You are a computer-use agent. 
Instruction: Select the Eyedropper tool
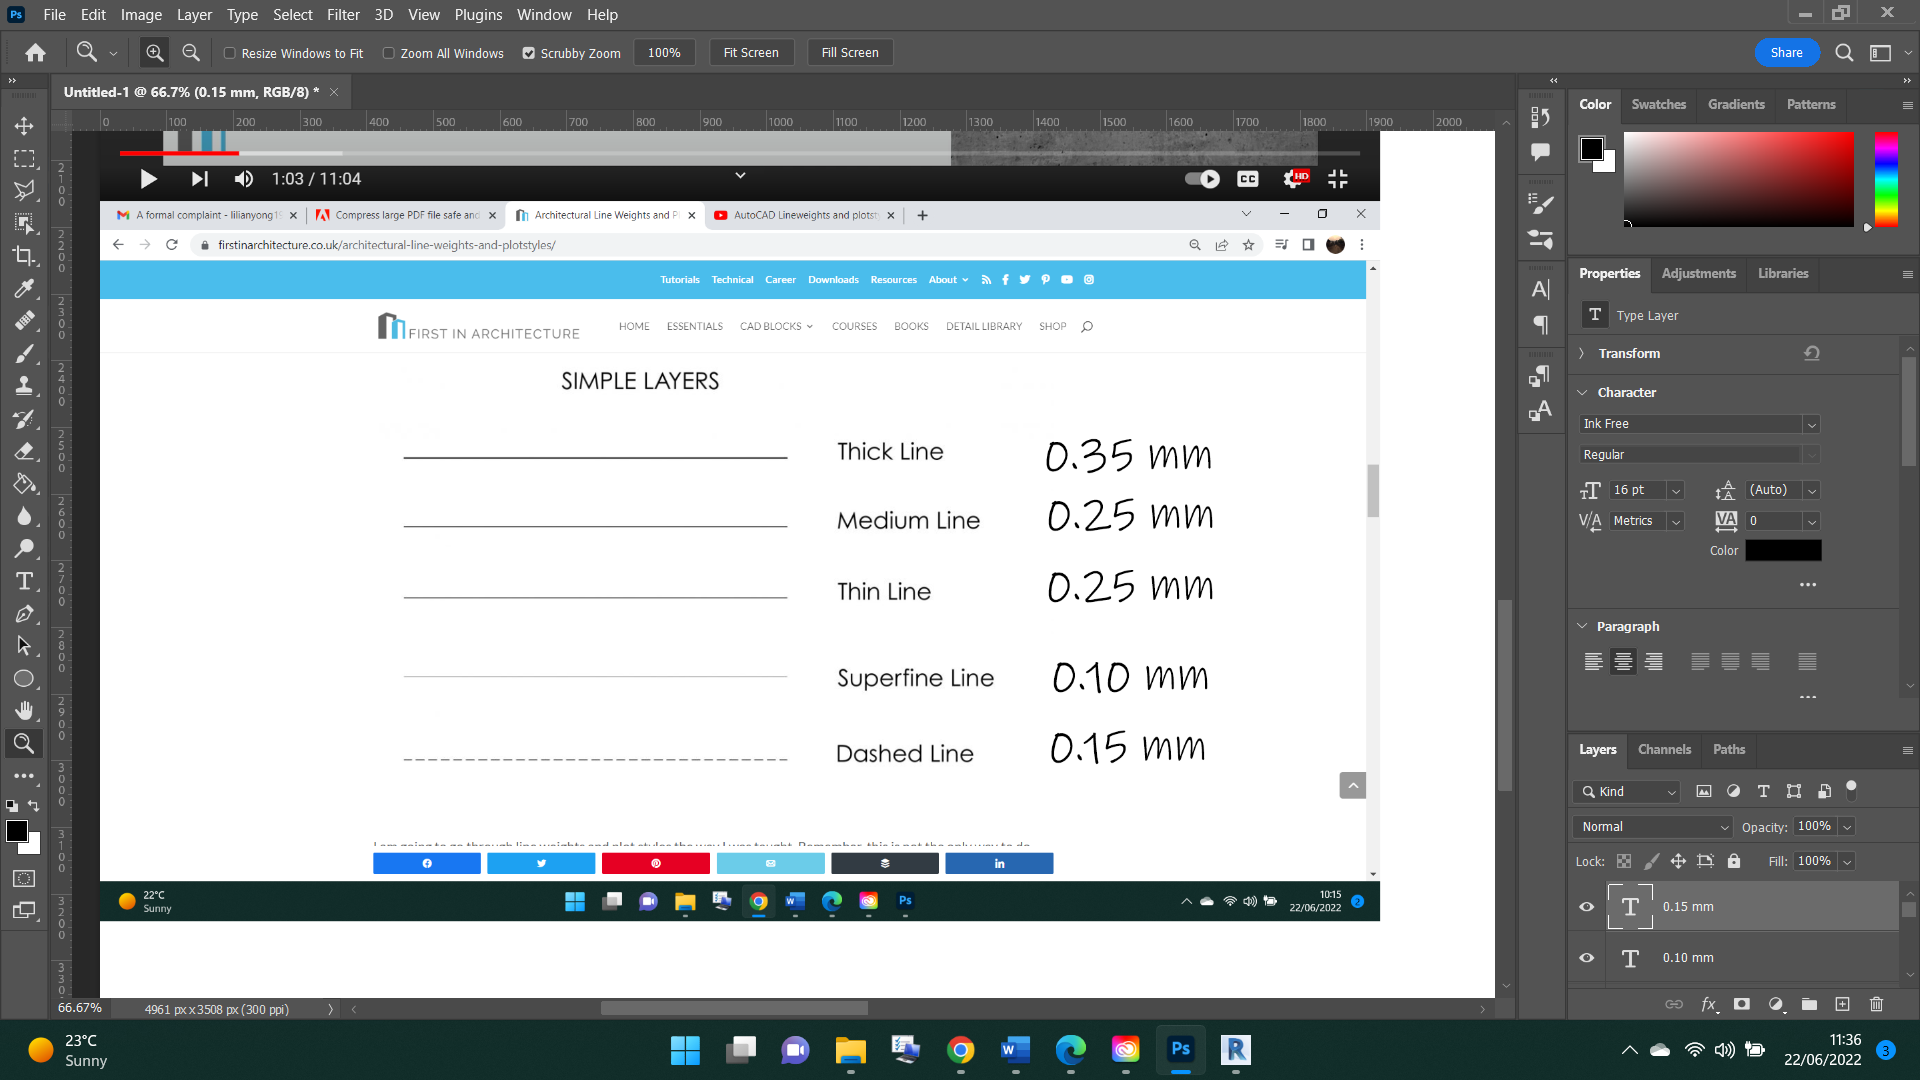coord(24,288)
